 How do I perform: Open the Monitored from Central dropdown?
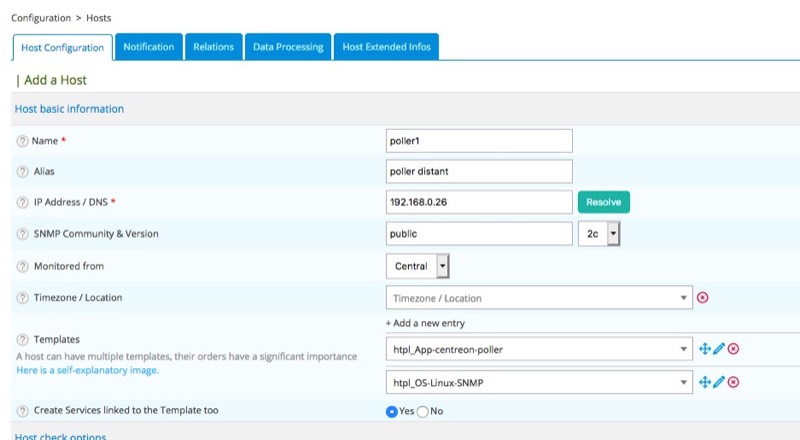pyautogui.click(x=418, y=266)
